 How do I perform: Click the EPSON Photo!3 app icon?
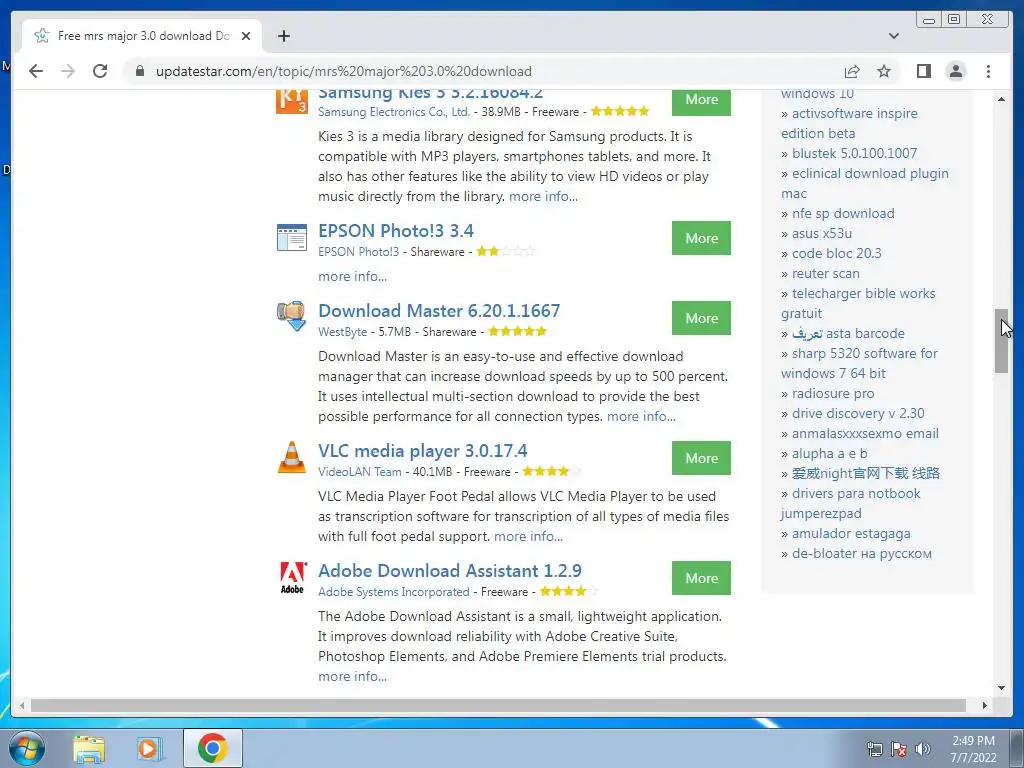[292, 238]
